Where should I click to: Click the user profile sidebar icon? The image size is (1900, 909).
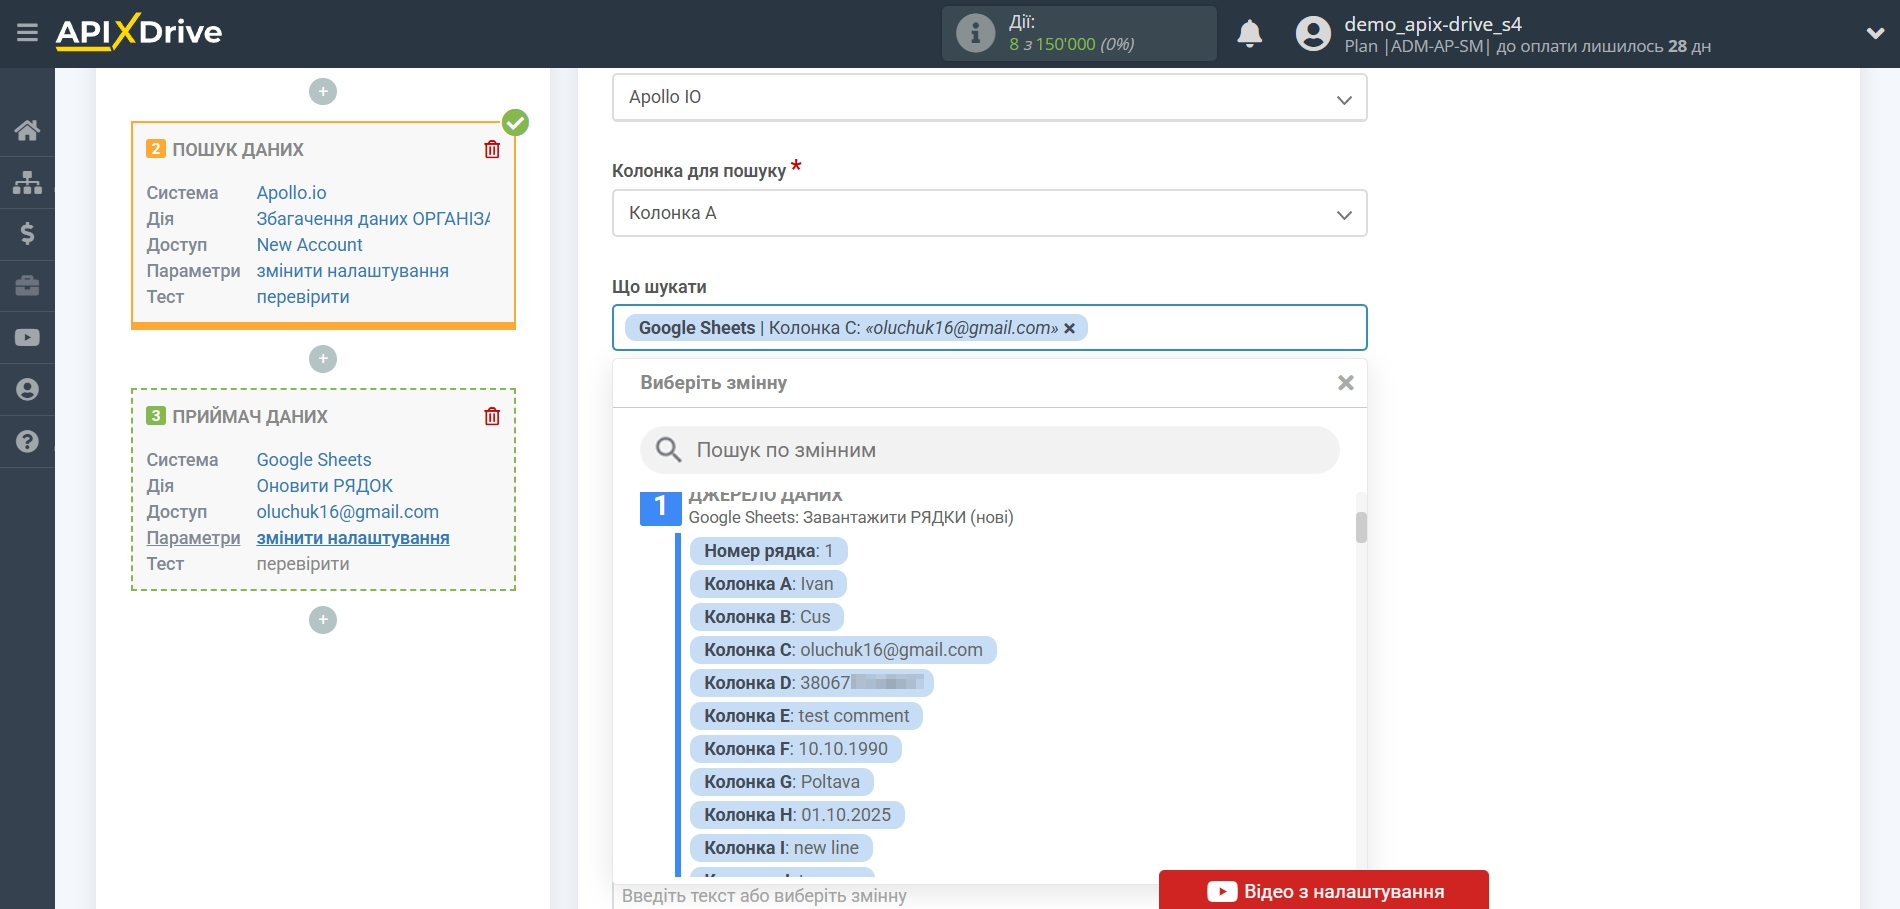coord(27,390)
